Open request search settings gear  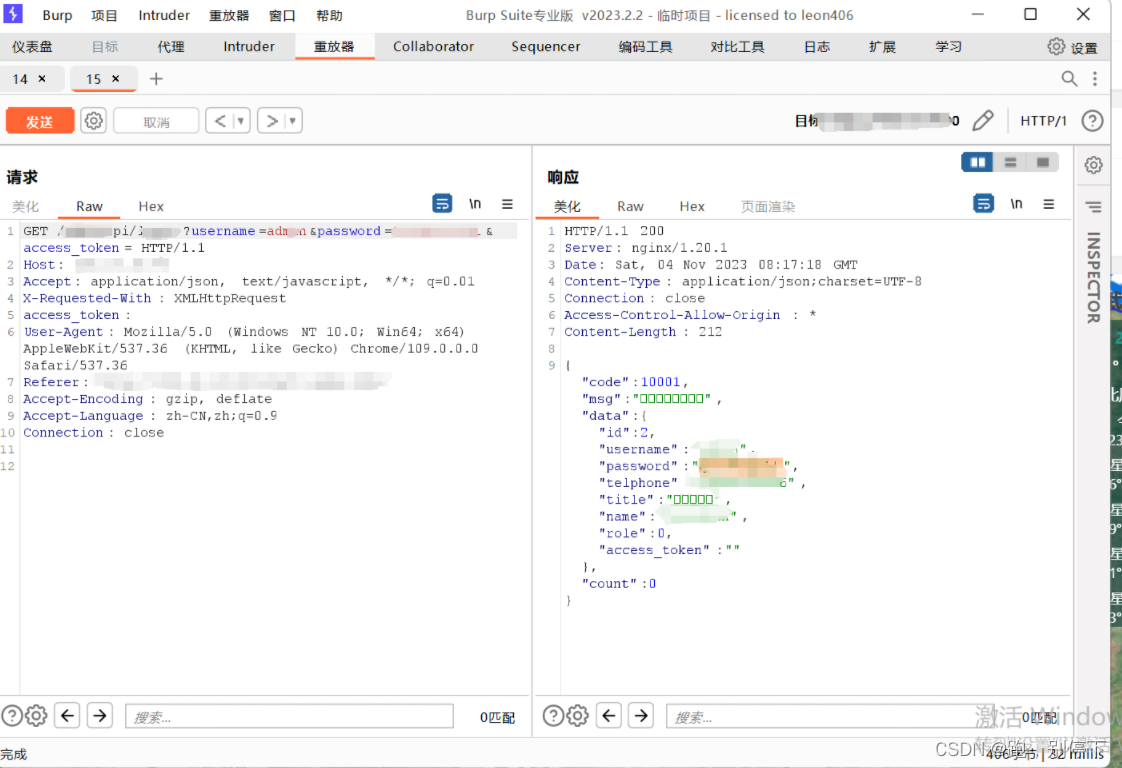36,715
